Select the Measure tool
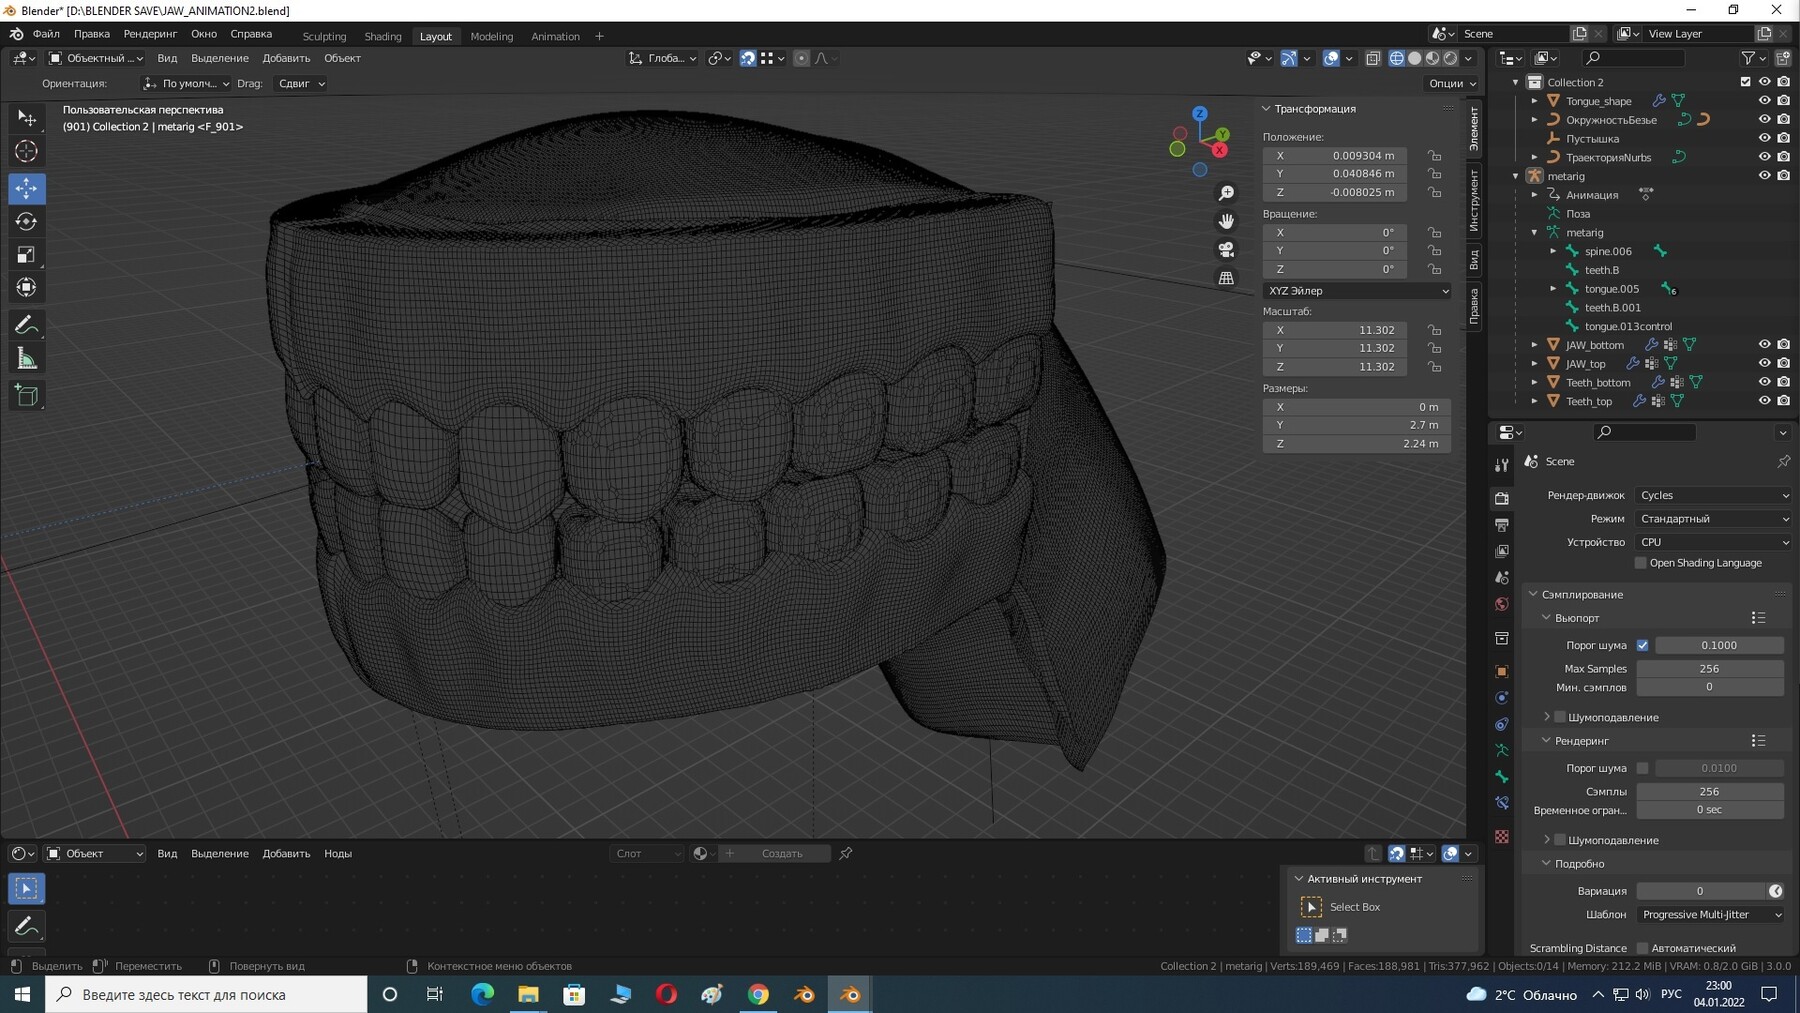Image resolution: width=1800 pixels, height=1013 pixels. tap(26, 357)
